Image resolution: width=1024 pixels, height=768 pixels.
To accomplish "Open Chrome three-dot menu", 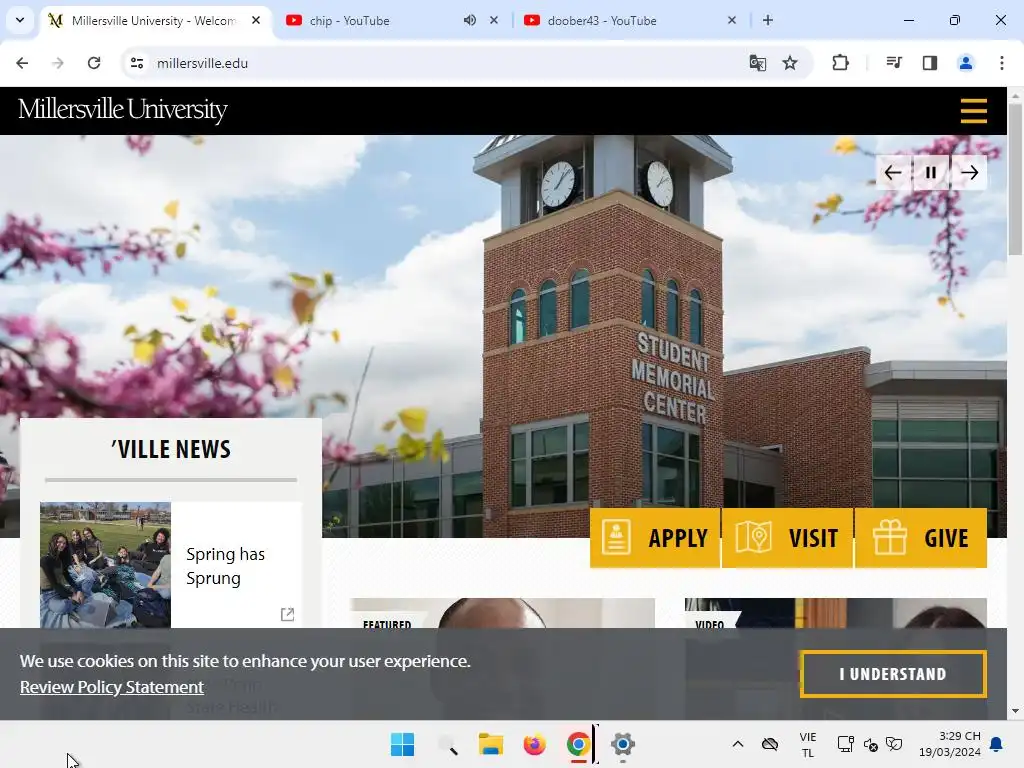I will click(1002, 63).
